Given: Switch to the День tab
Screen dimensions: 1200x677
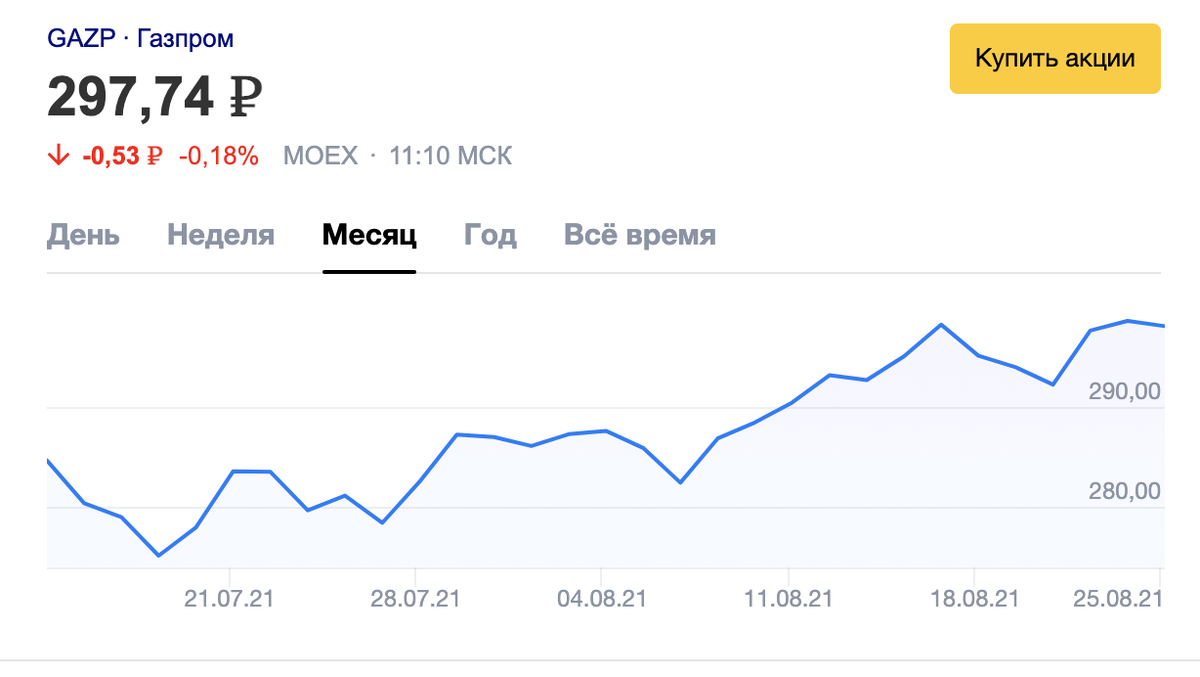Looking at the screenshot, I should pyautogui.click(x=84, y=234).
